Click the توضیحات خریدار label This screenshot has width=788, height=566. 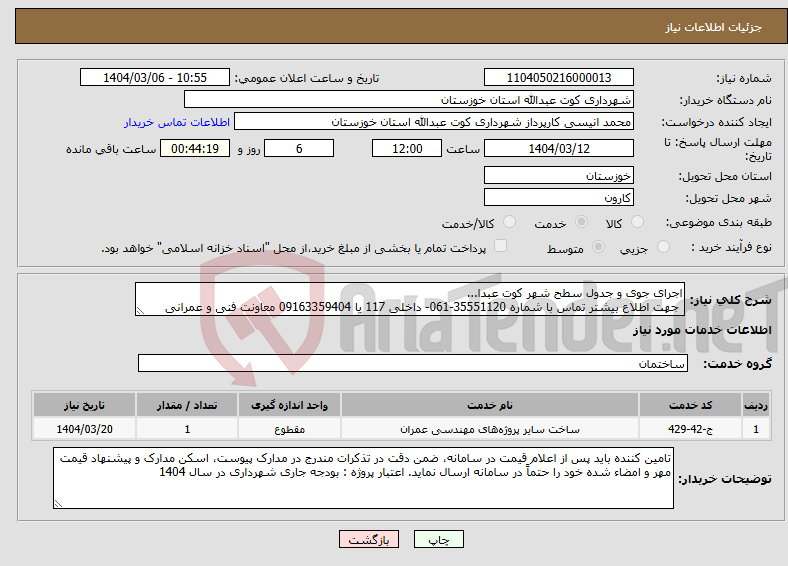click(725, 479)
